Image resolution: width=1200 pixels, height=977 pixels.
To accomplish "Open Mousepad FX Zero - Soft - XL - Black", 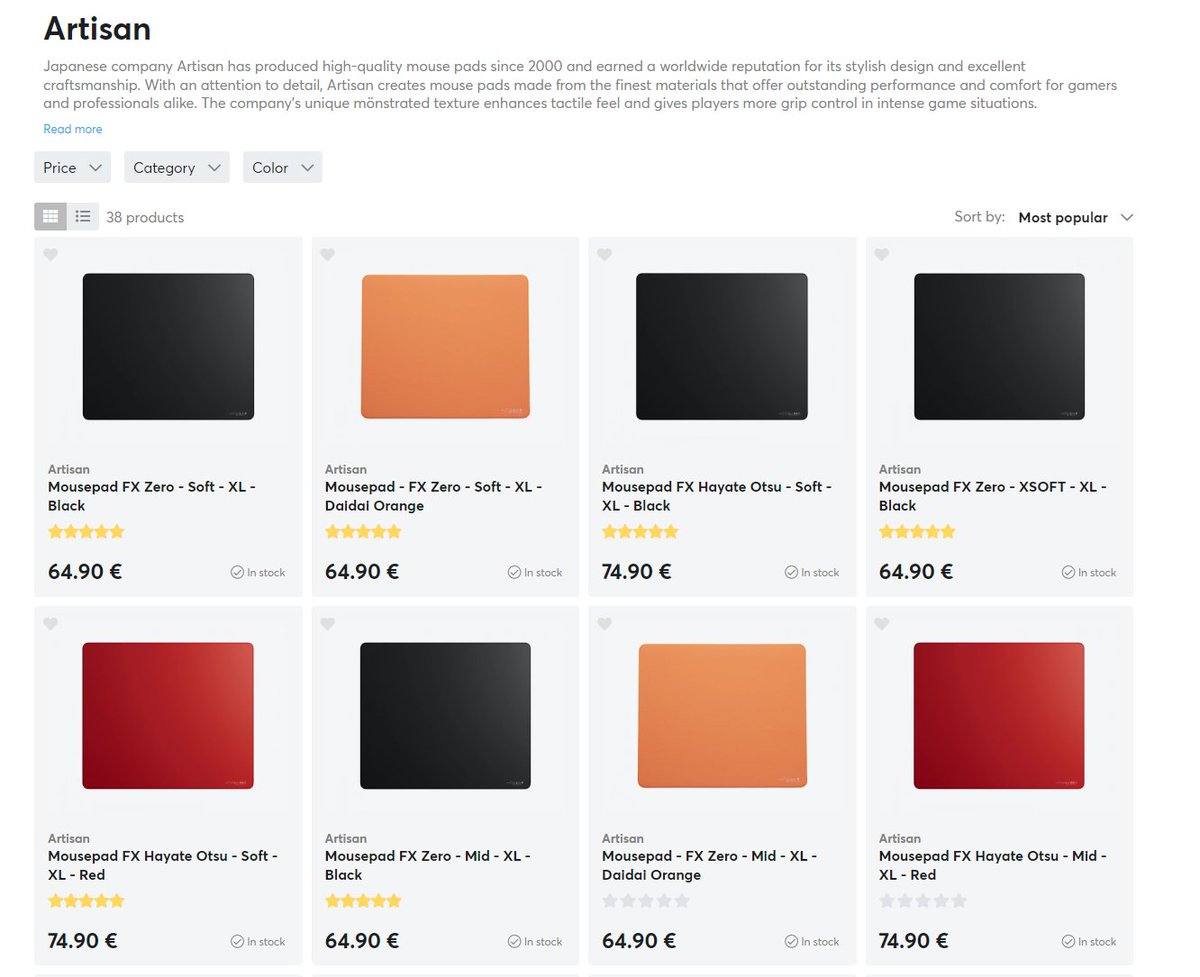I will click(x=152, y=496).
